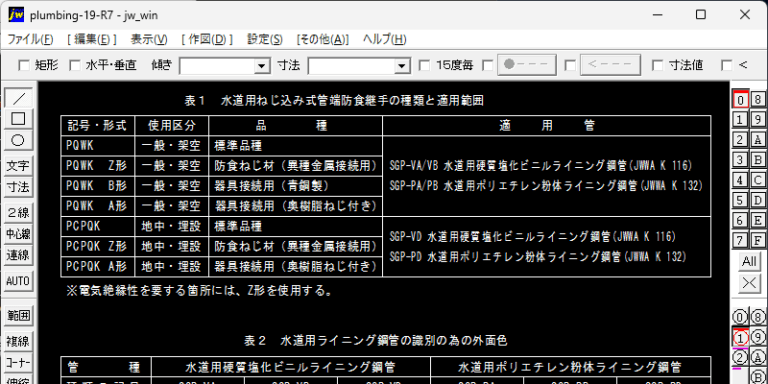Image resolution: width=768 pixels, height=384 pixels.
Task: Select layer button 8 in top layer grid
Action: coord(758,99)
